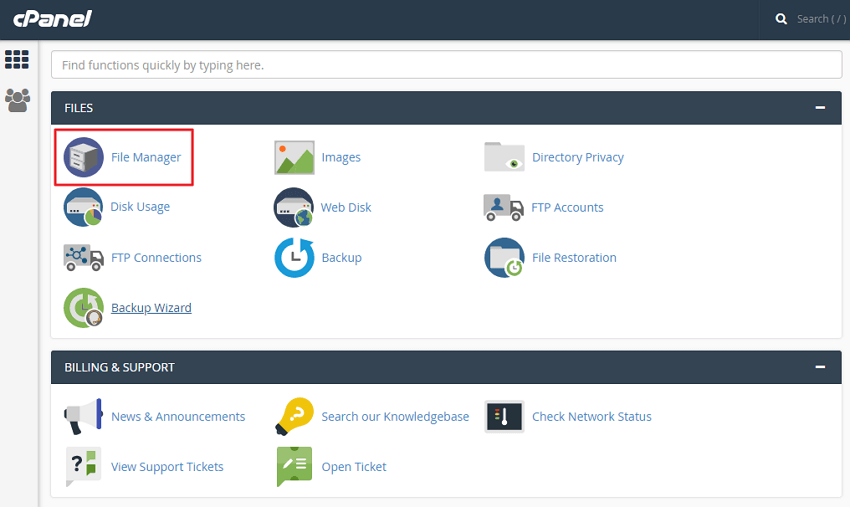Screen dimensions: 850x507
Task: Click View Support Tickets question-mark icon
Action: (x=83, y=467)
